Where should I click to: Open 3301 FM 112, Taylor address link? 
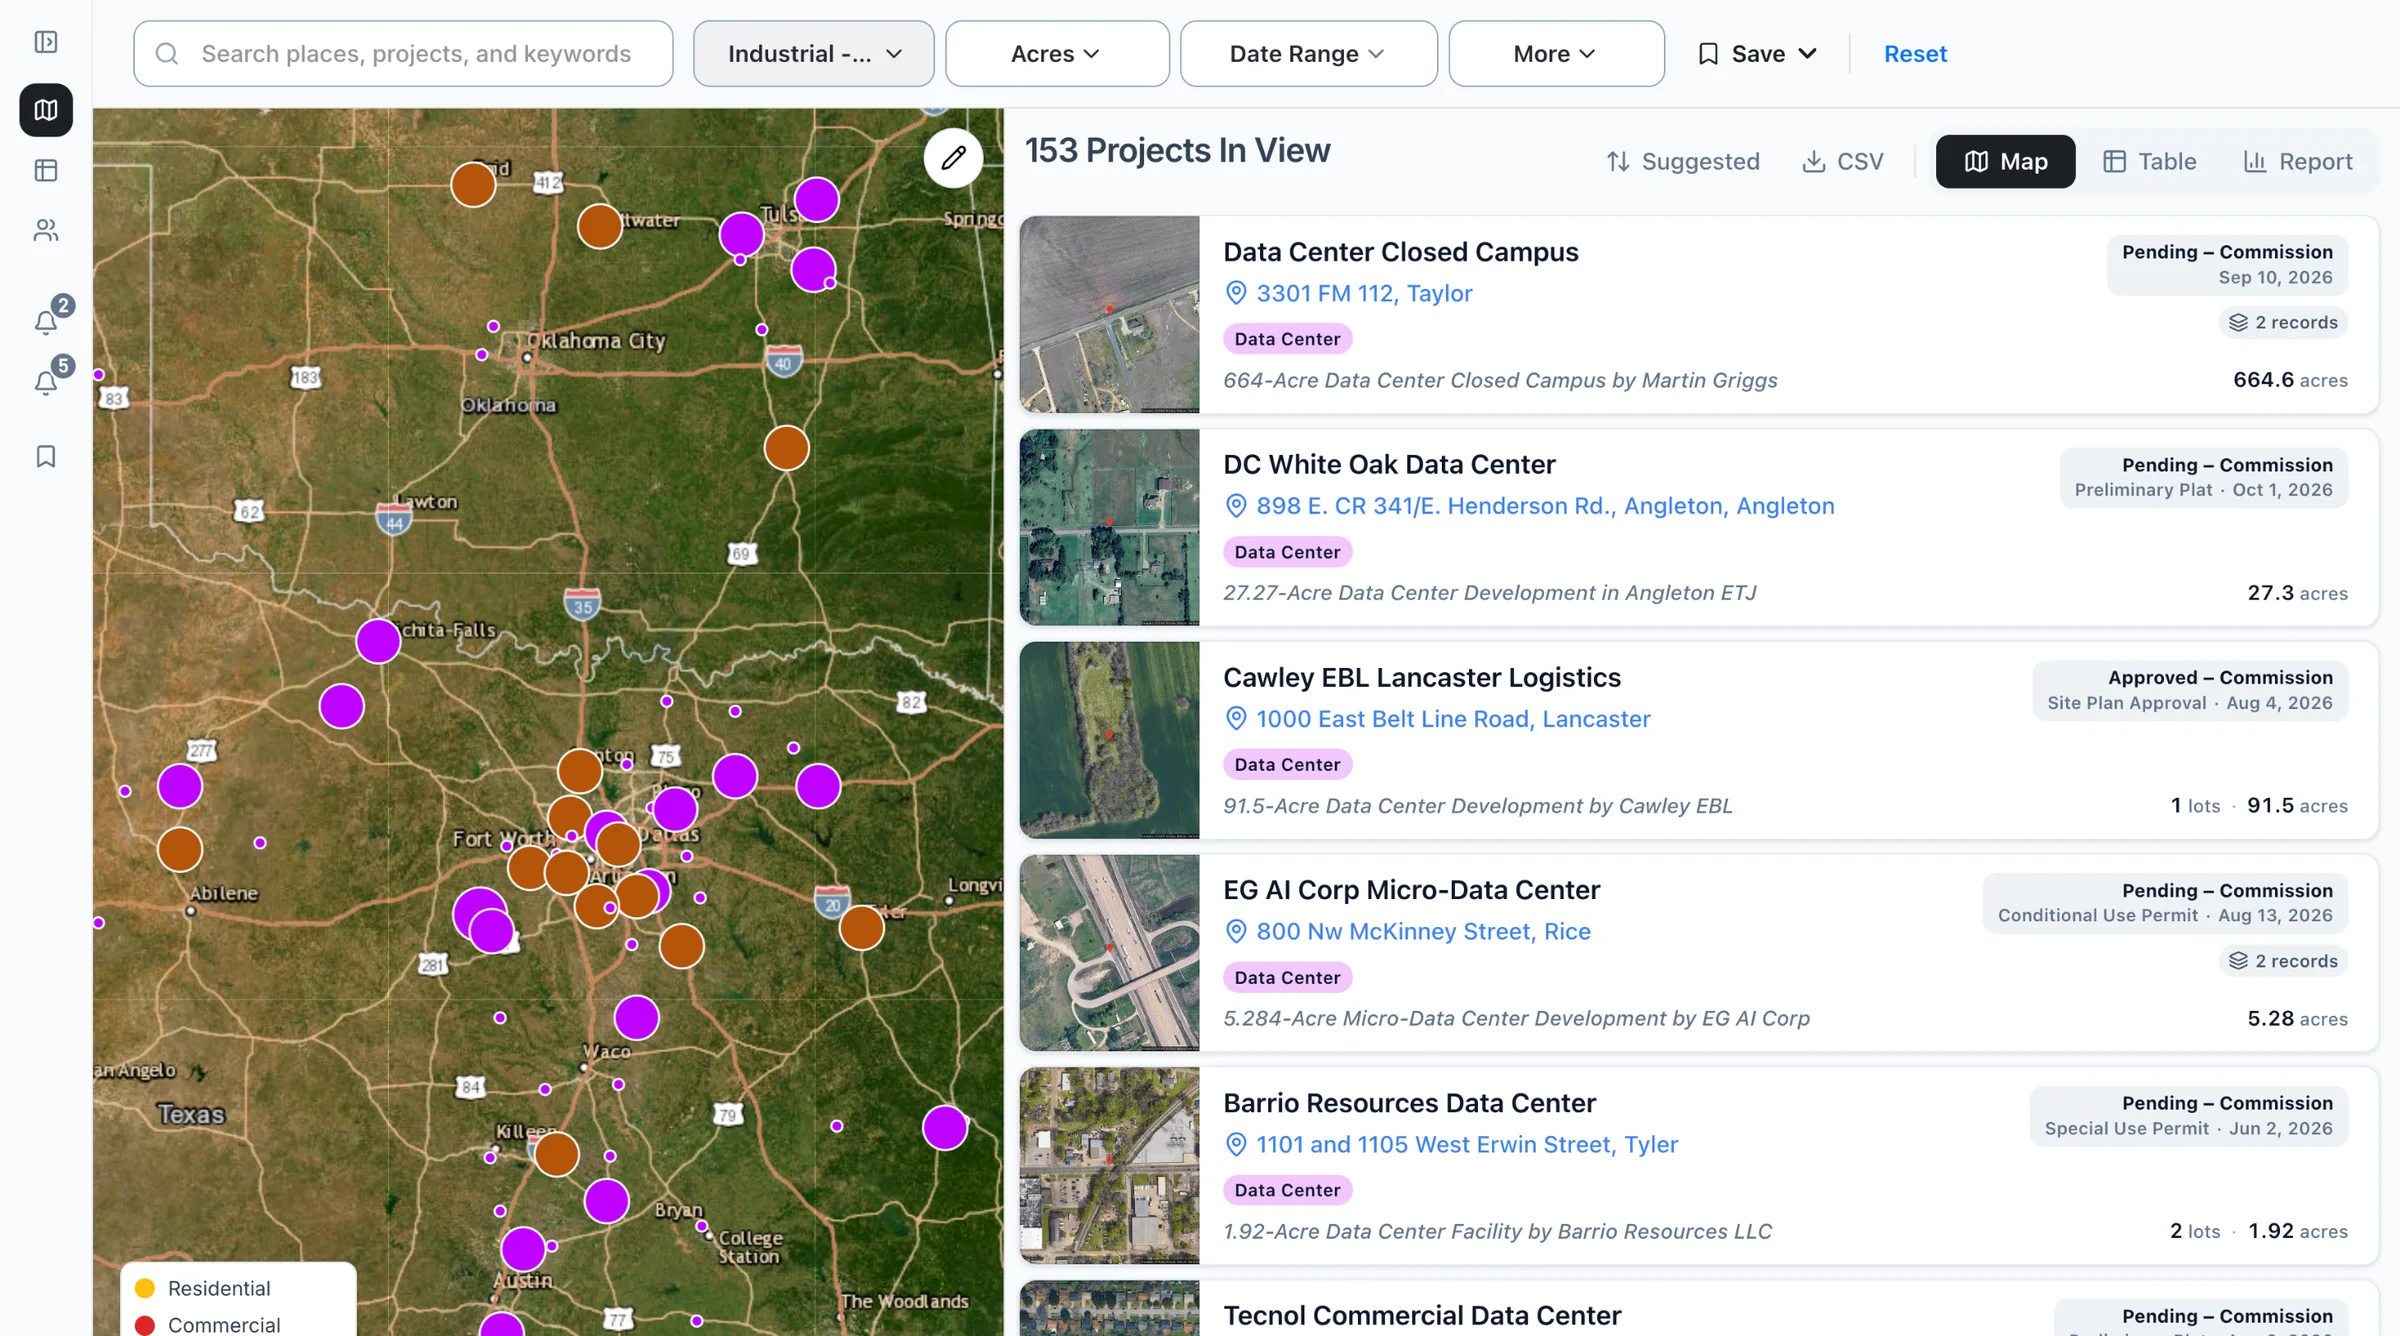(1364, 293)
